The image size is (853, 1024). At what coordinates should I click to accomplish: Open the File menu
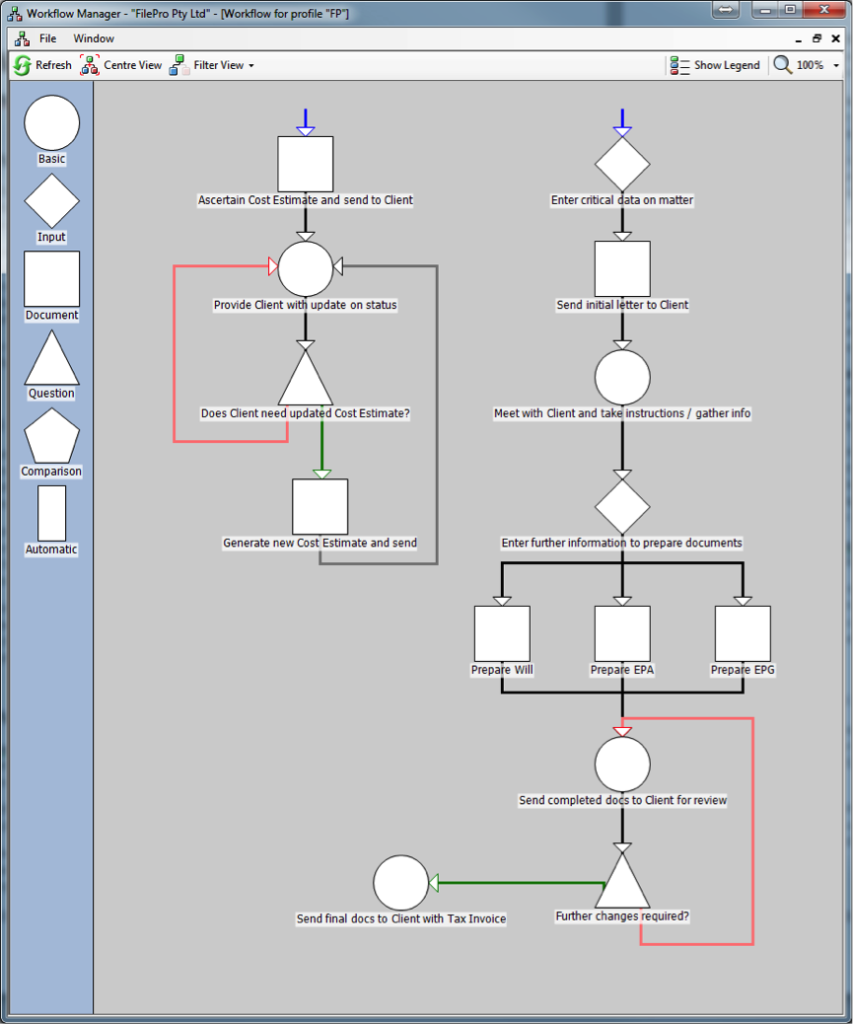coord(48,38)
